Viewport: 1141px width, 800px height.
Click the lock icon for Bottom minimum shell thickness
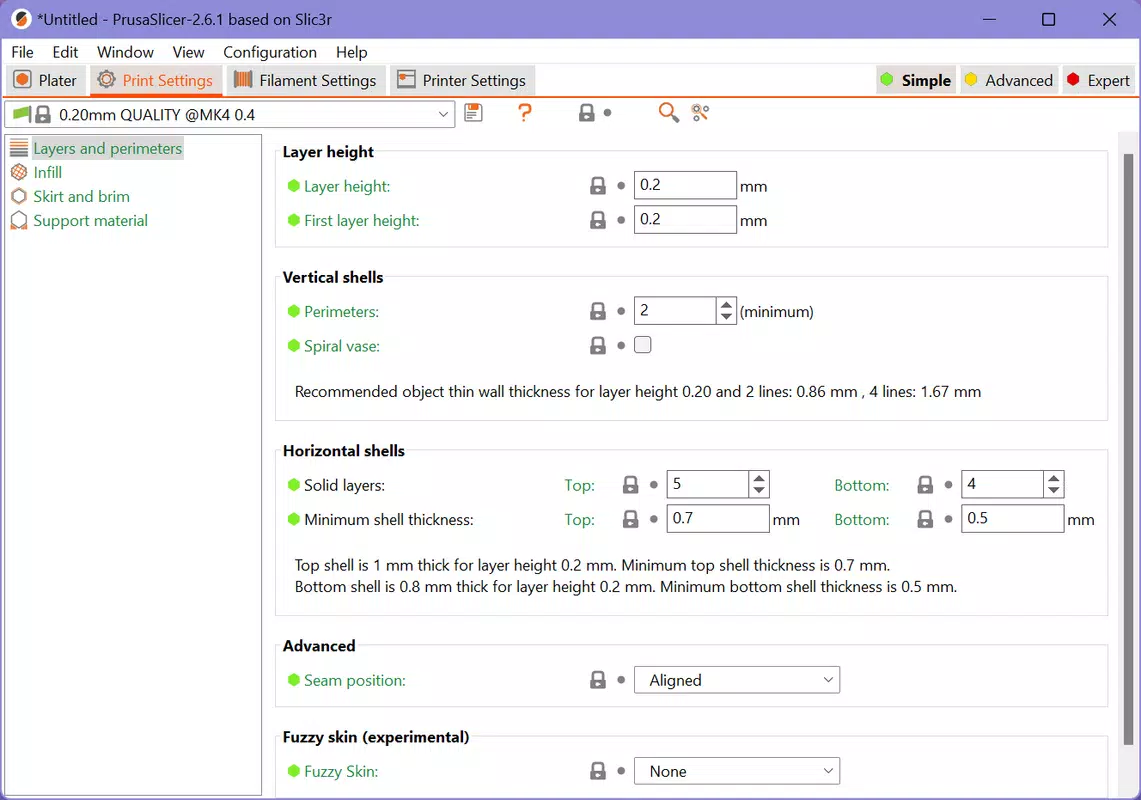point(925,519)
